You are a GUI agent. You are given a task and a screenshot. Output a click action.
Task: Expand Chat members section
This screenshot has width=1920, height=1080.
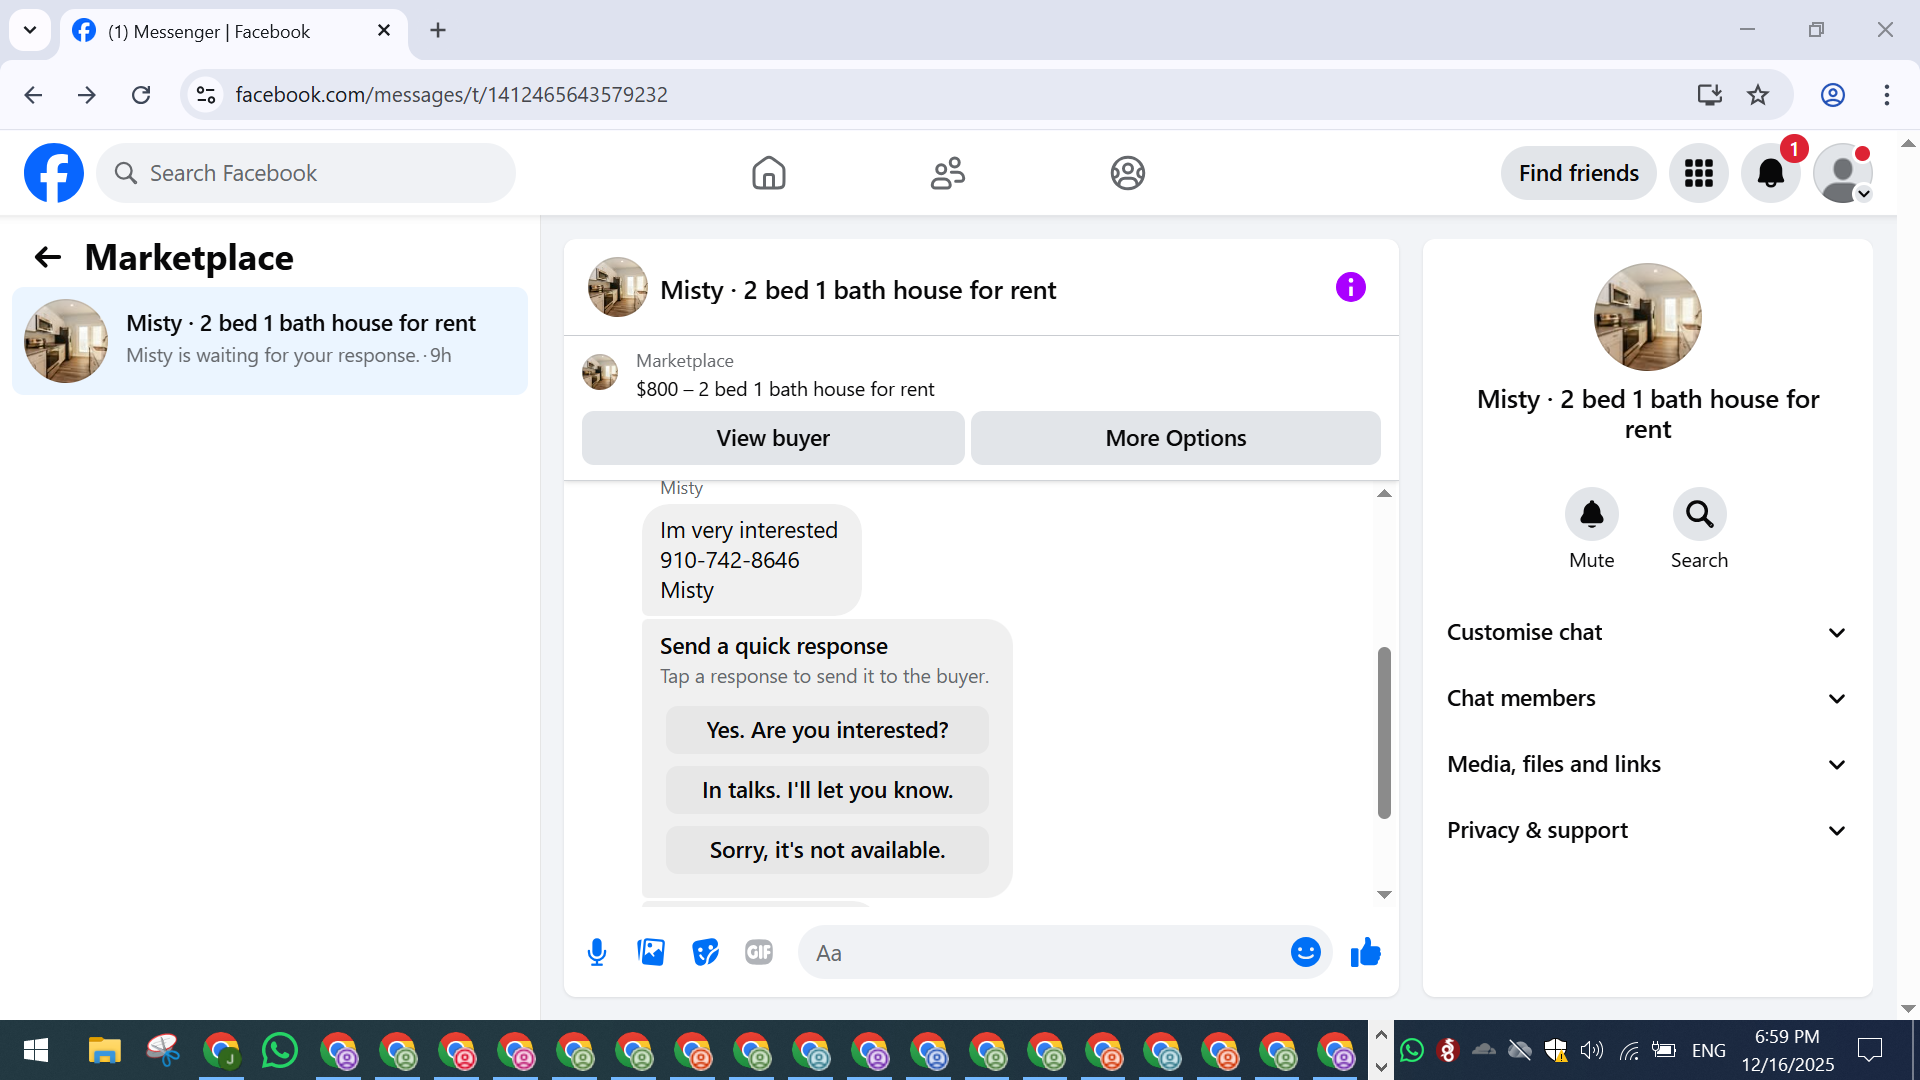pos(1647,699)
